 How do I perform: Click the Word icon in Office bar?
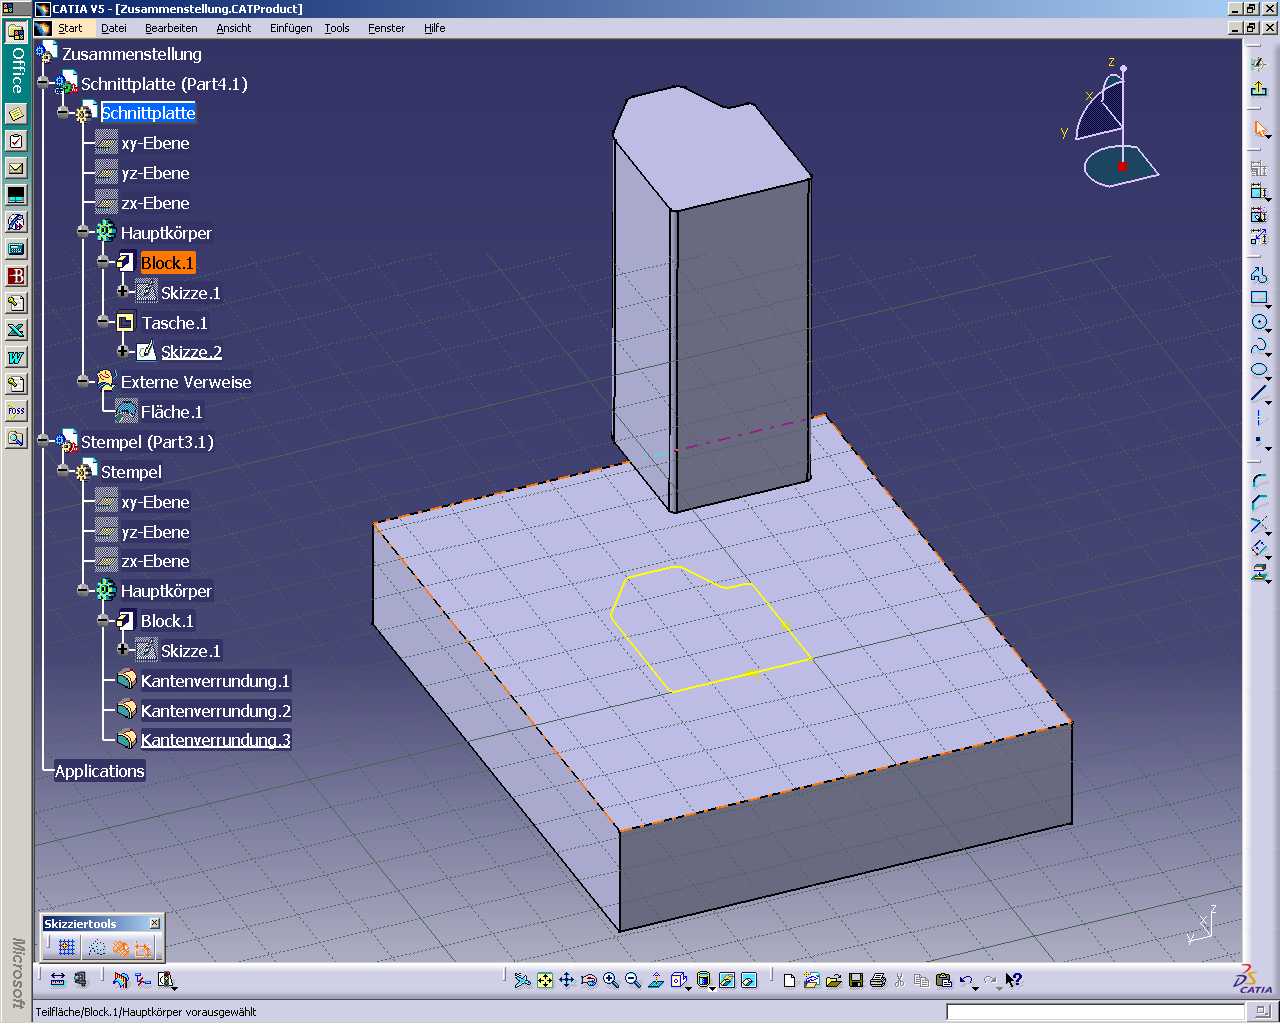[16, 357]
